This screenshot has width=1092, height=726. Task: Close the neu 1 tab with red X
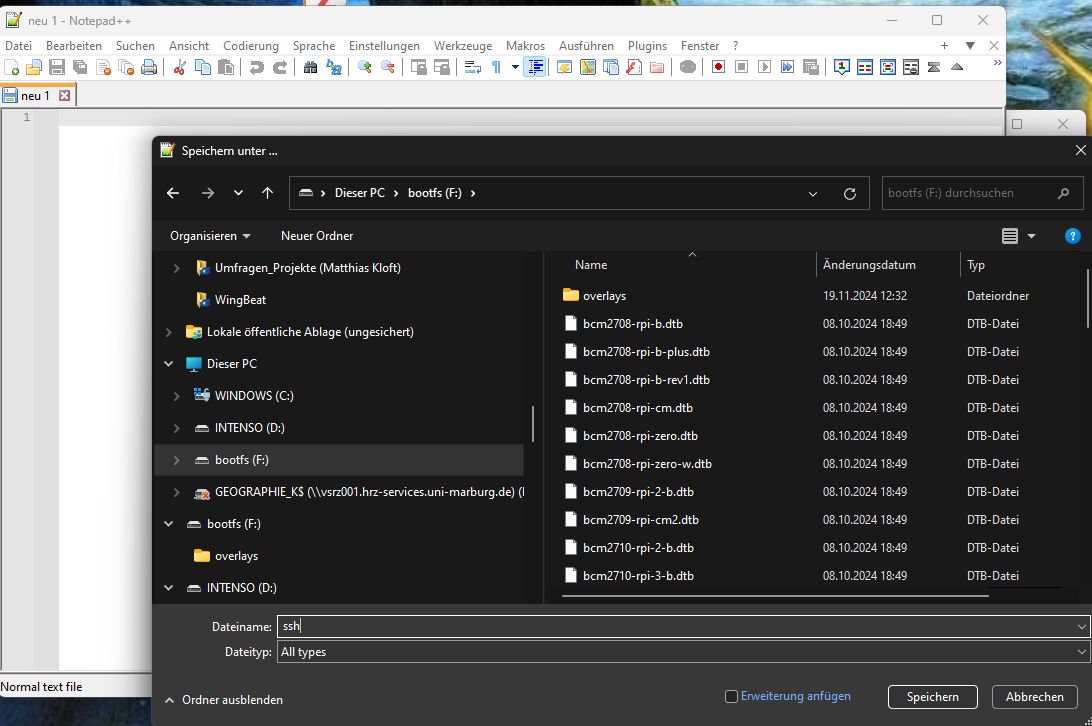(65, 95)
